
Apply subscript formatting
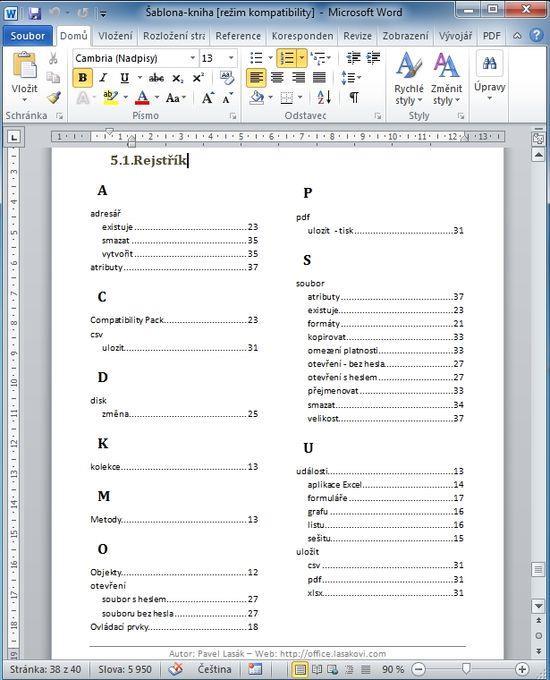(x=177, y=78)
